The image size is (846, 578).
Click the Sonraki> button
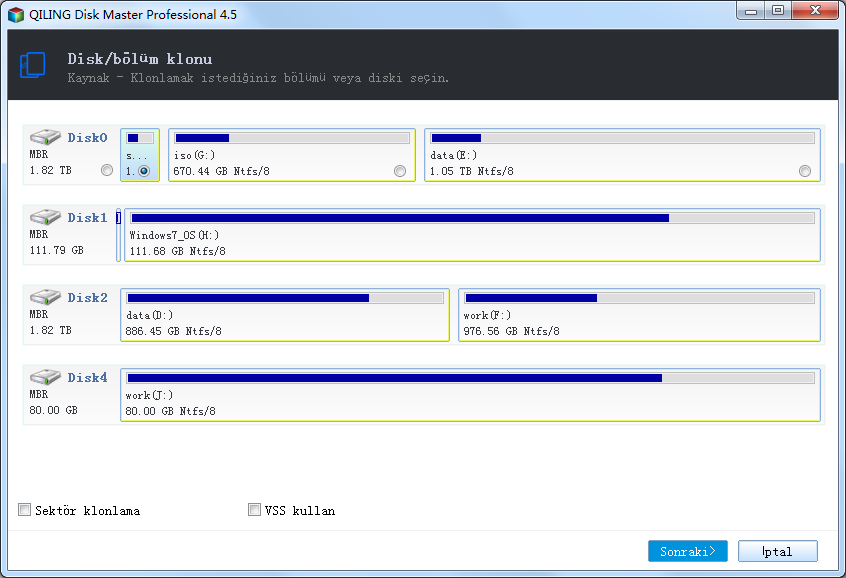(687, 551)
